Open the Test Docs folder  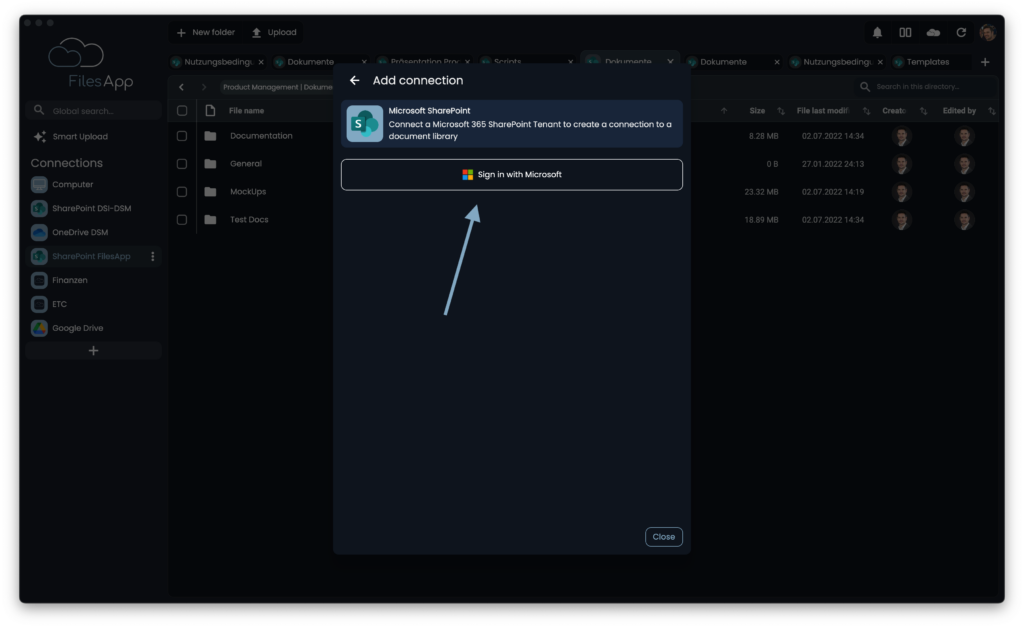pos(249,219)
